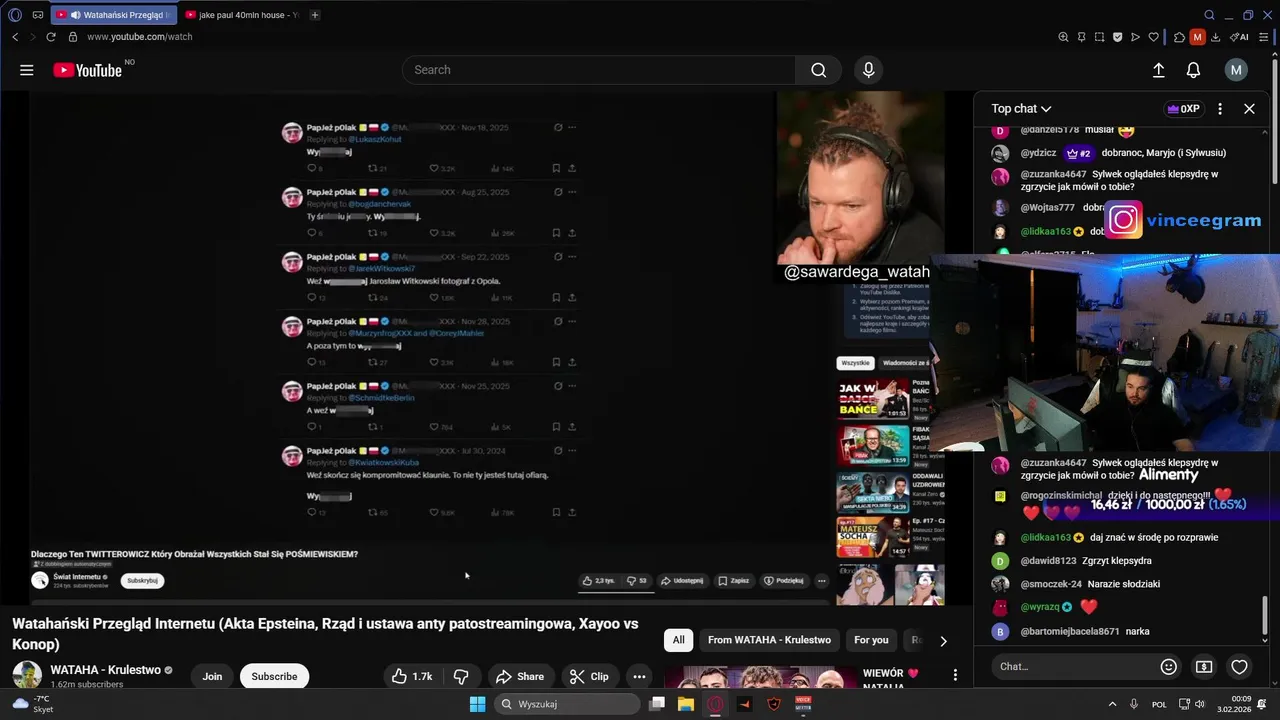Subscribe to WATAHA - Krulestwo
Image resolution: width=1280 pixels, height=720 pixels.
pyautogui.click(x=274, y=676)
